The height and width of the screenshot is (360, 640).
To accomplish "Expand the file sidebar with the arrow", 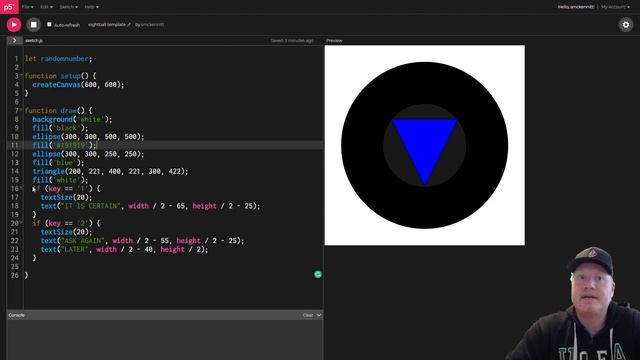I will coord(14,40).
